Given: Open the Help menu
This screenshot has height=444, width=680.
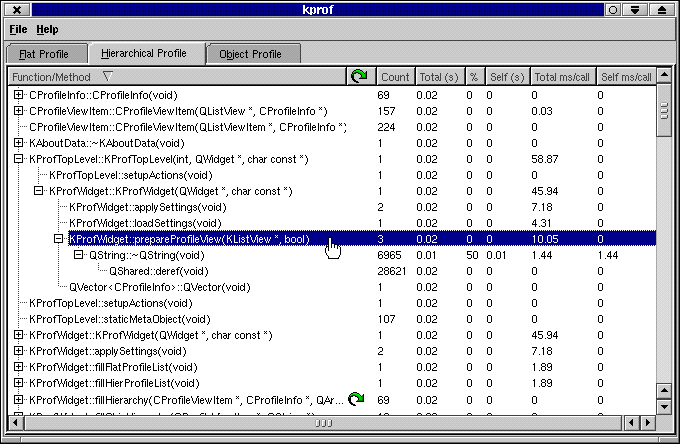Looking at the screenshot, I should pyautogui.click(x=47, y=29).
